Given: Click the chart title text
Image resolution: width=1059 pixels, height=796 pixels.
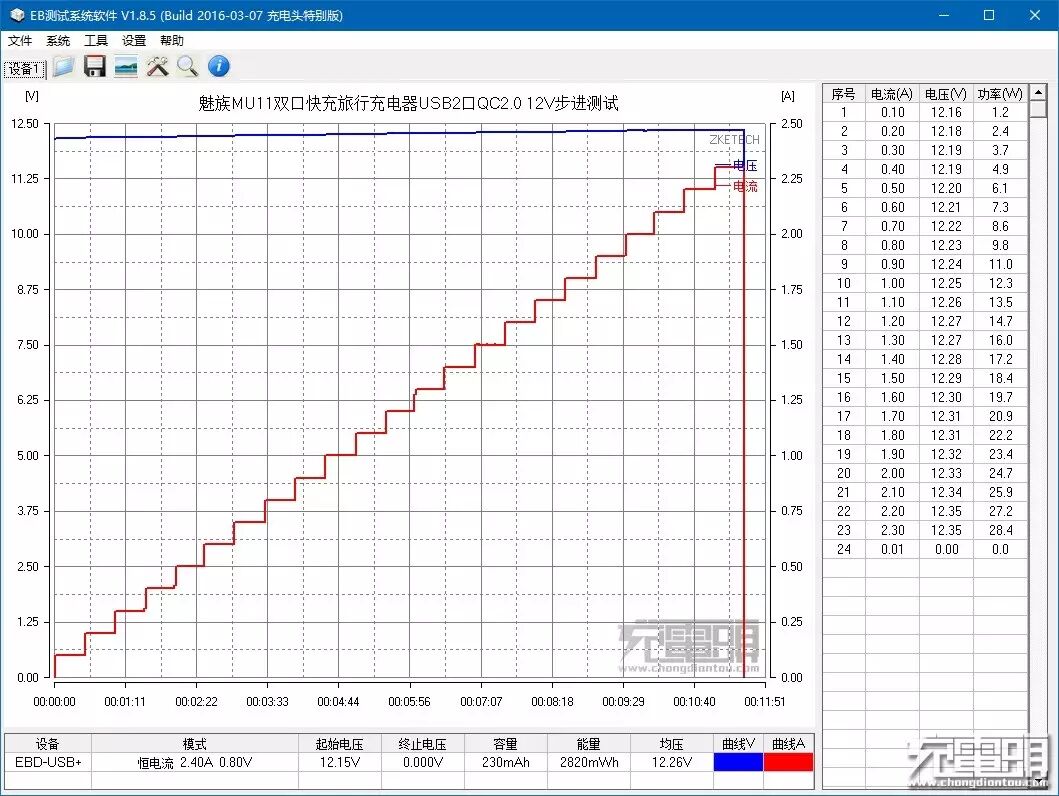Looking at the screenshot, I should point(409,103).
